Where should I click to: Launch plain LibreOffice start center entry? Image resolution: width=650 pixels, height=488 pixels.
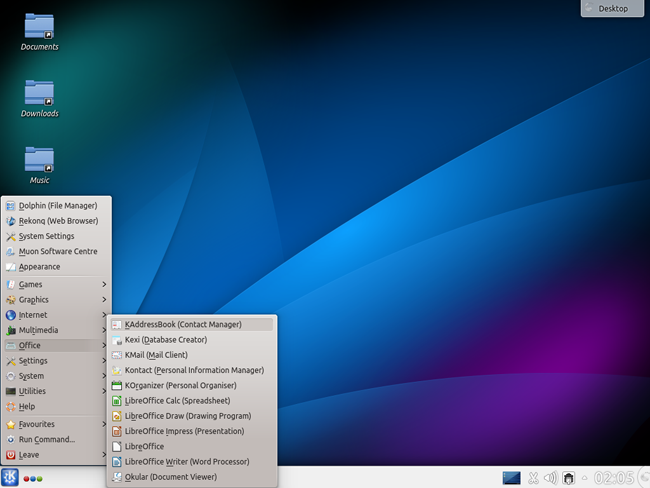pos(192,447)
